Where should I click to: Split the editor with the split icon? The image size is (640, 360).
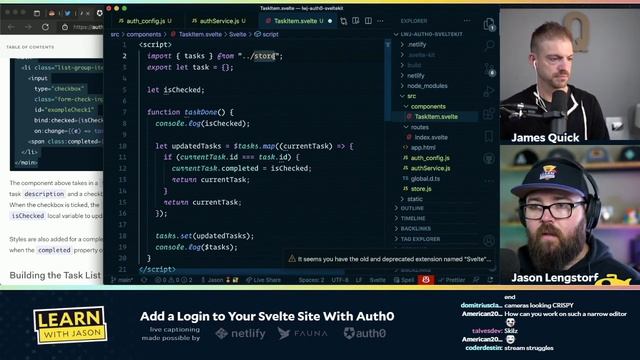click(x=368, y=21)
